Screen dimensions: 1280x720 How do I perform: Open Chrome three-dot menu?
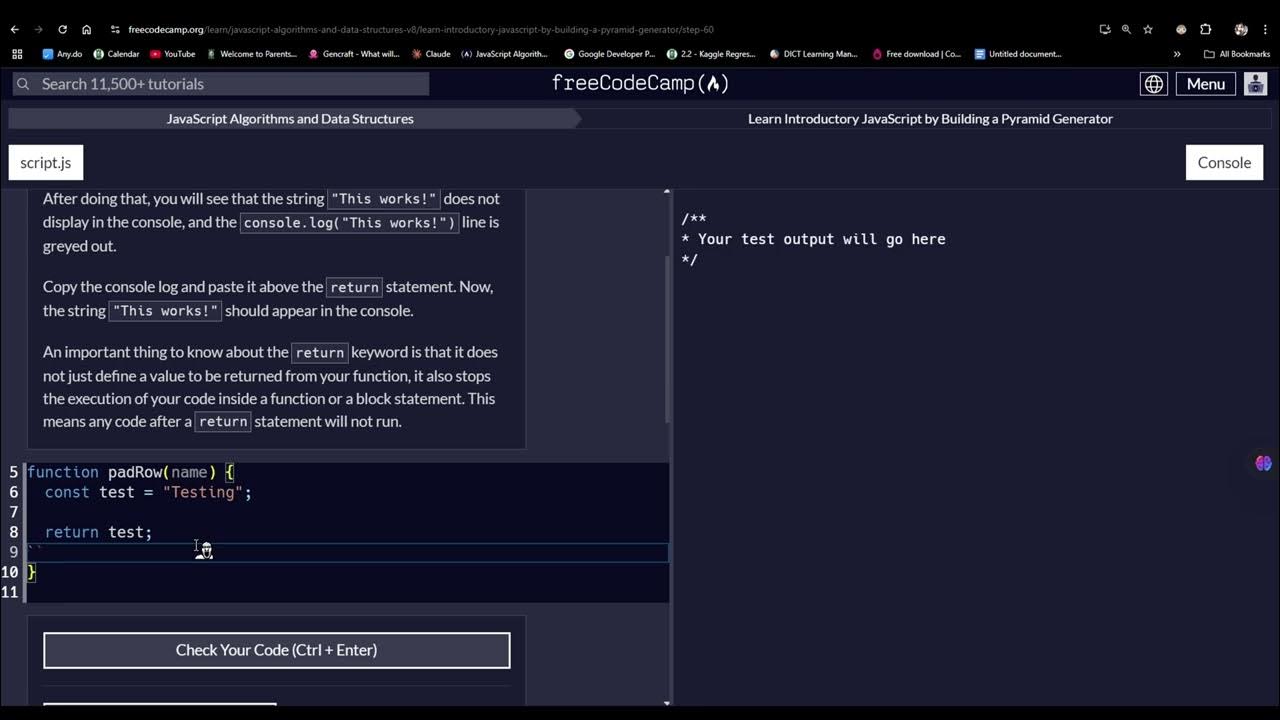(x=1264, y=29)
